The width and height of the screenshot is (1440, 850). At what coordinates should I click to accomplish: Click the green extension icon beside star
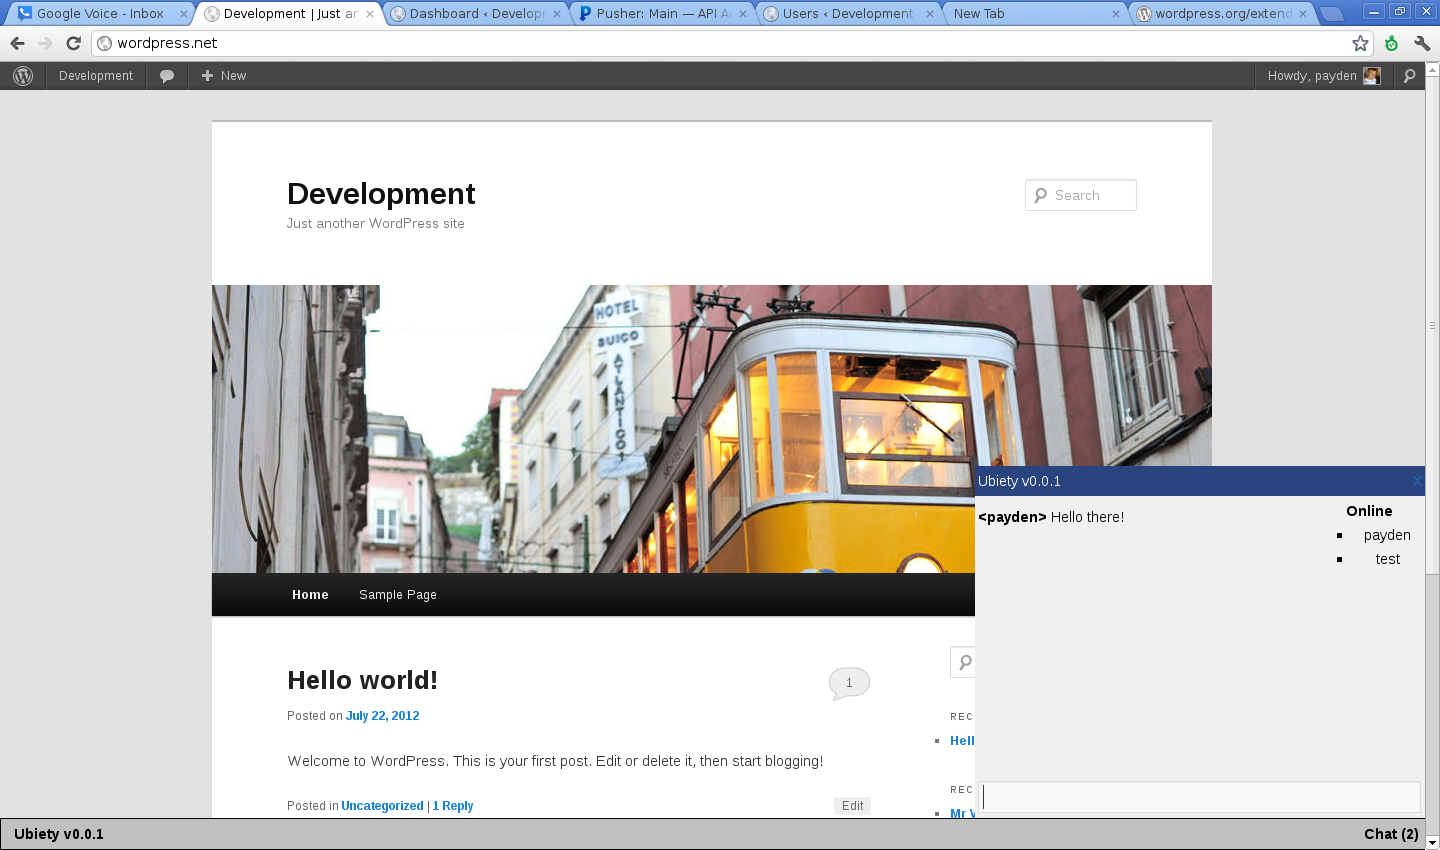[x=1391, y=43]
